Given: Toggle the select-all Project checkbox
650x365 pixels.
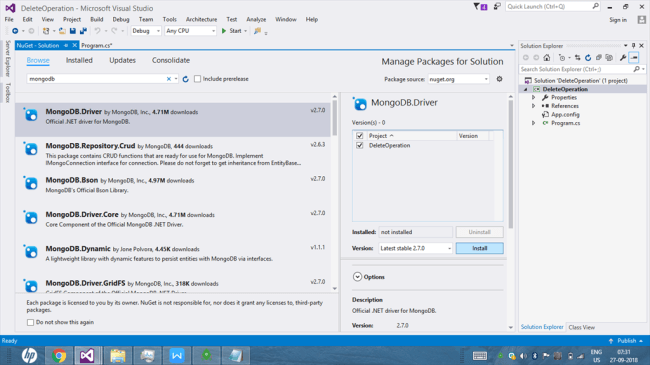Looking at the screenshot, I should click(x=359, y=136).
